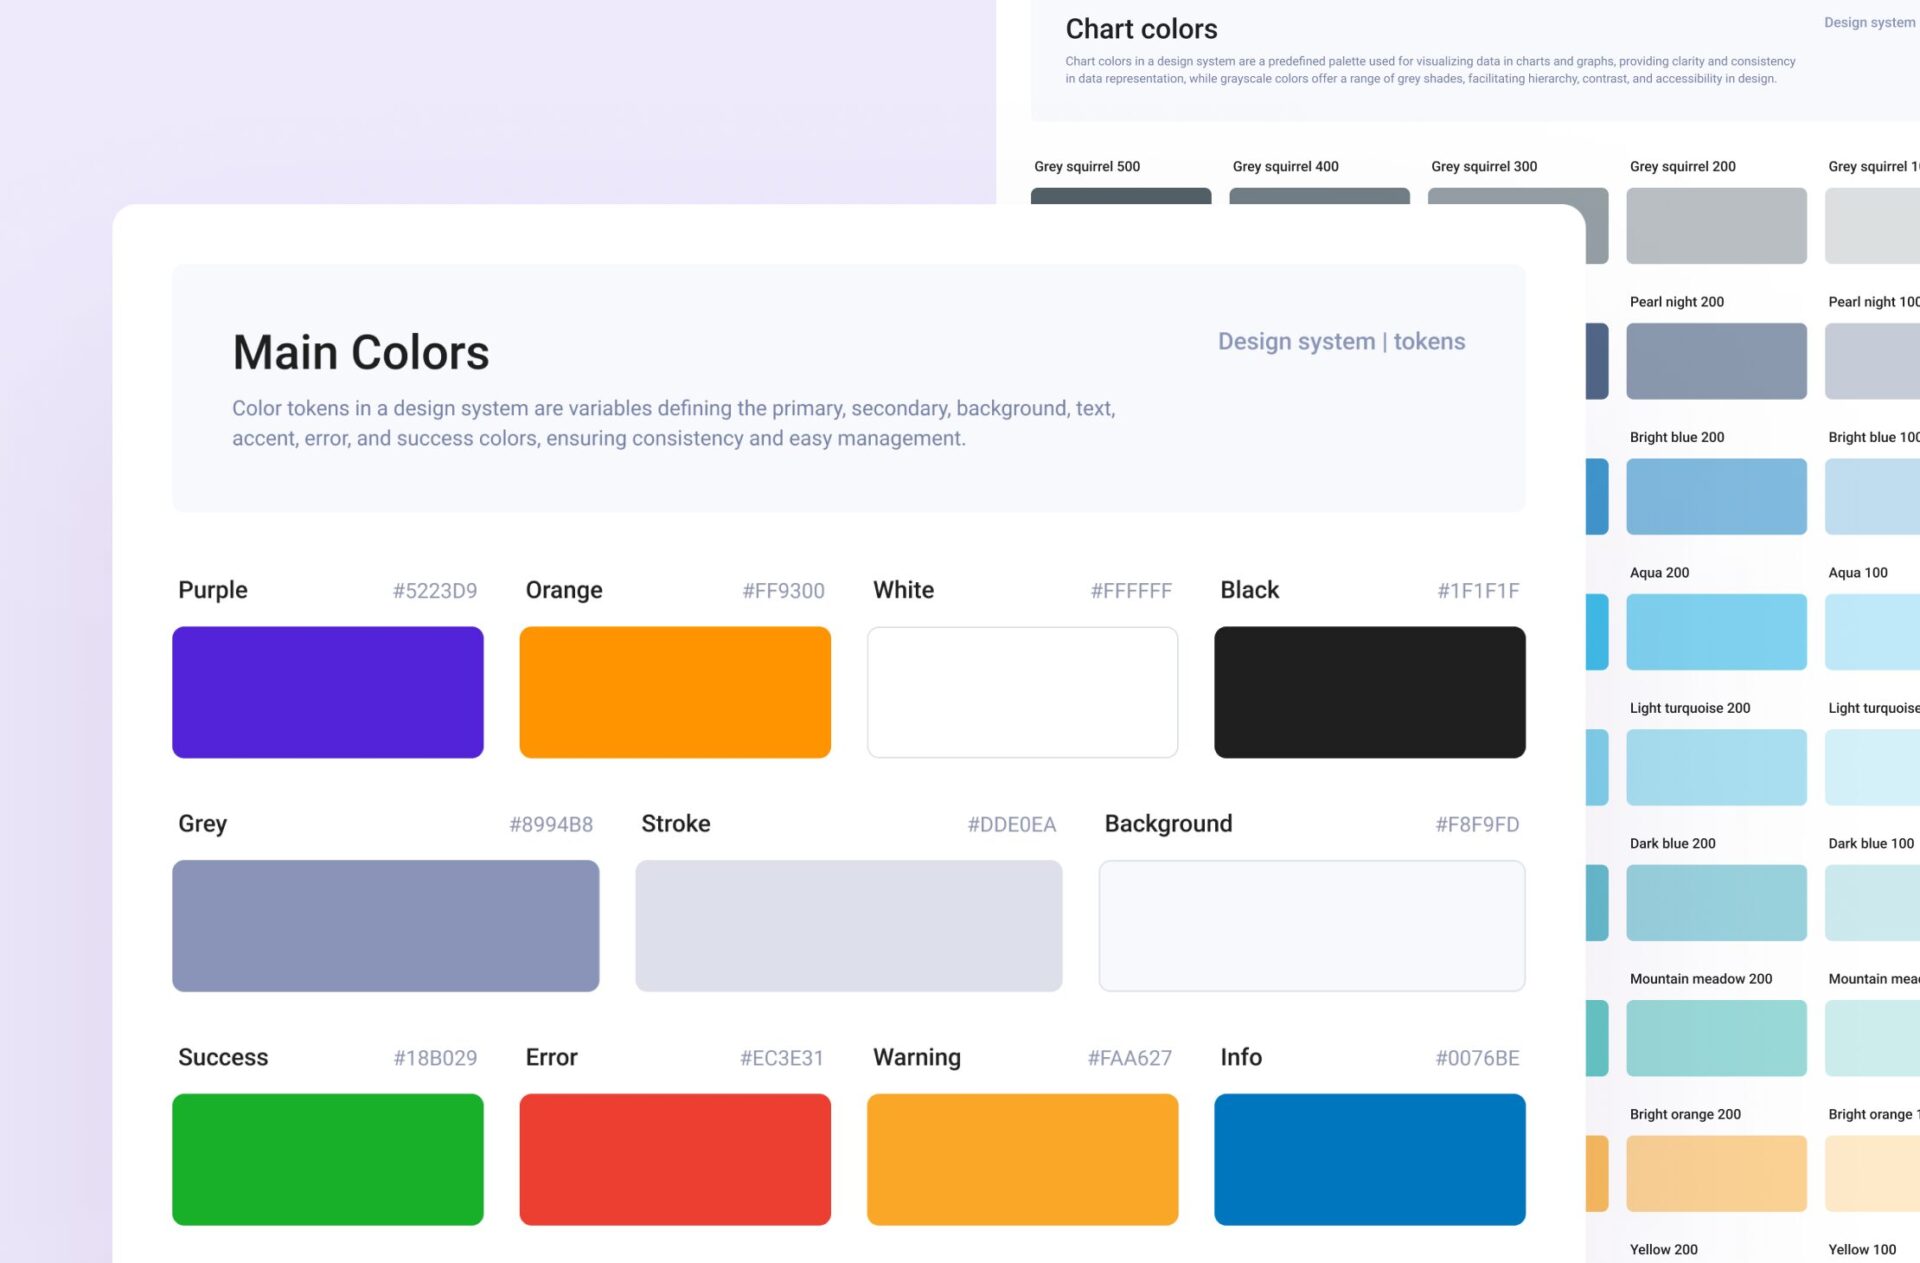The image size is (1920, 1263).
Task: Choose the Background #F8F9FD swatch
Action: 1311,925
